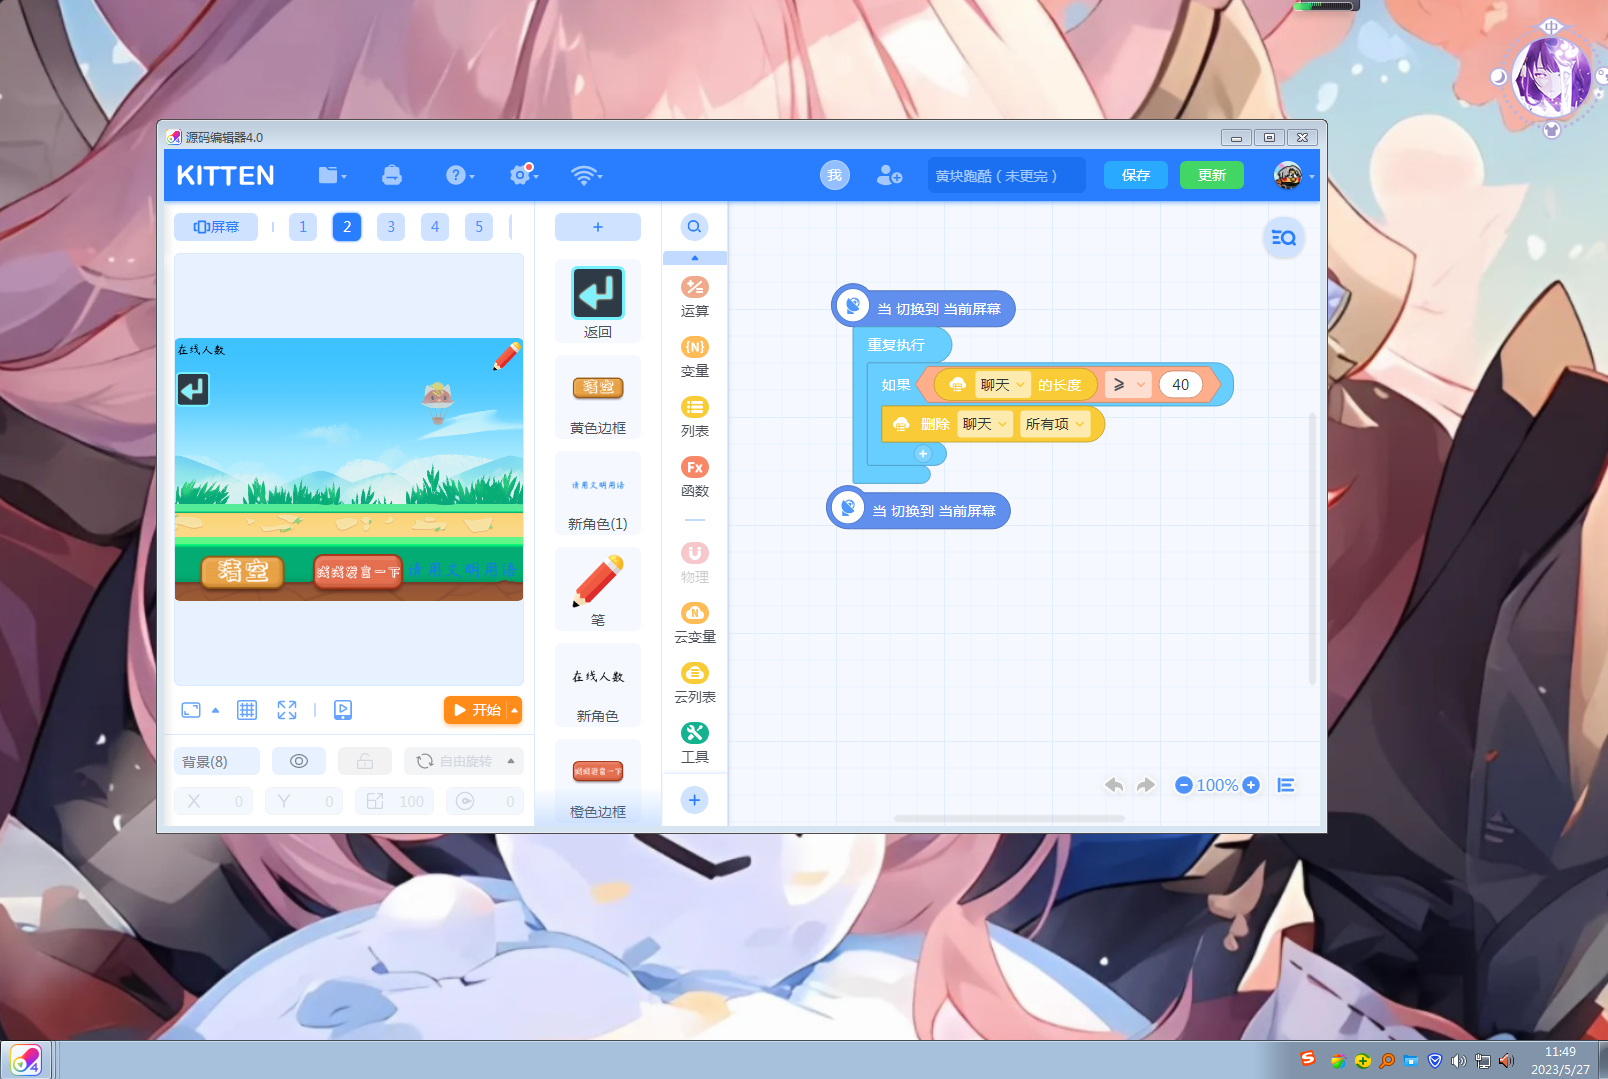Image resolution: width=1608 pixels, height=1079 pixels.
Task: Click the 我 round avatar badge
Action: [835, 175]
